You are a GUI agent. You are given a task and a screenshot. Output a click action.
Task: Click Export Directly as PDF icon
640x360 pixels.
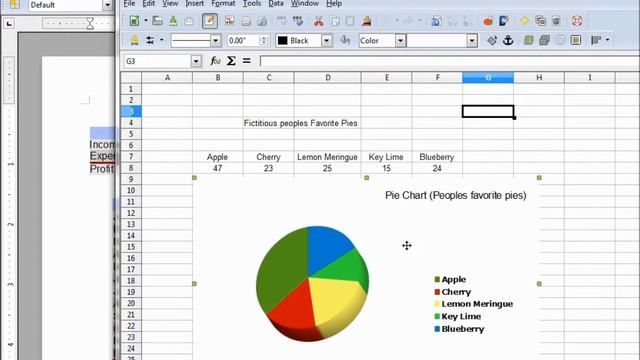tap(229, 21)
